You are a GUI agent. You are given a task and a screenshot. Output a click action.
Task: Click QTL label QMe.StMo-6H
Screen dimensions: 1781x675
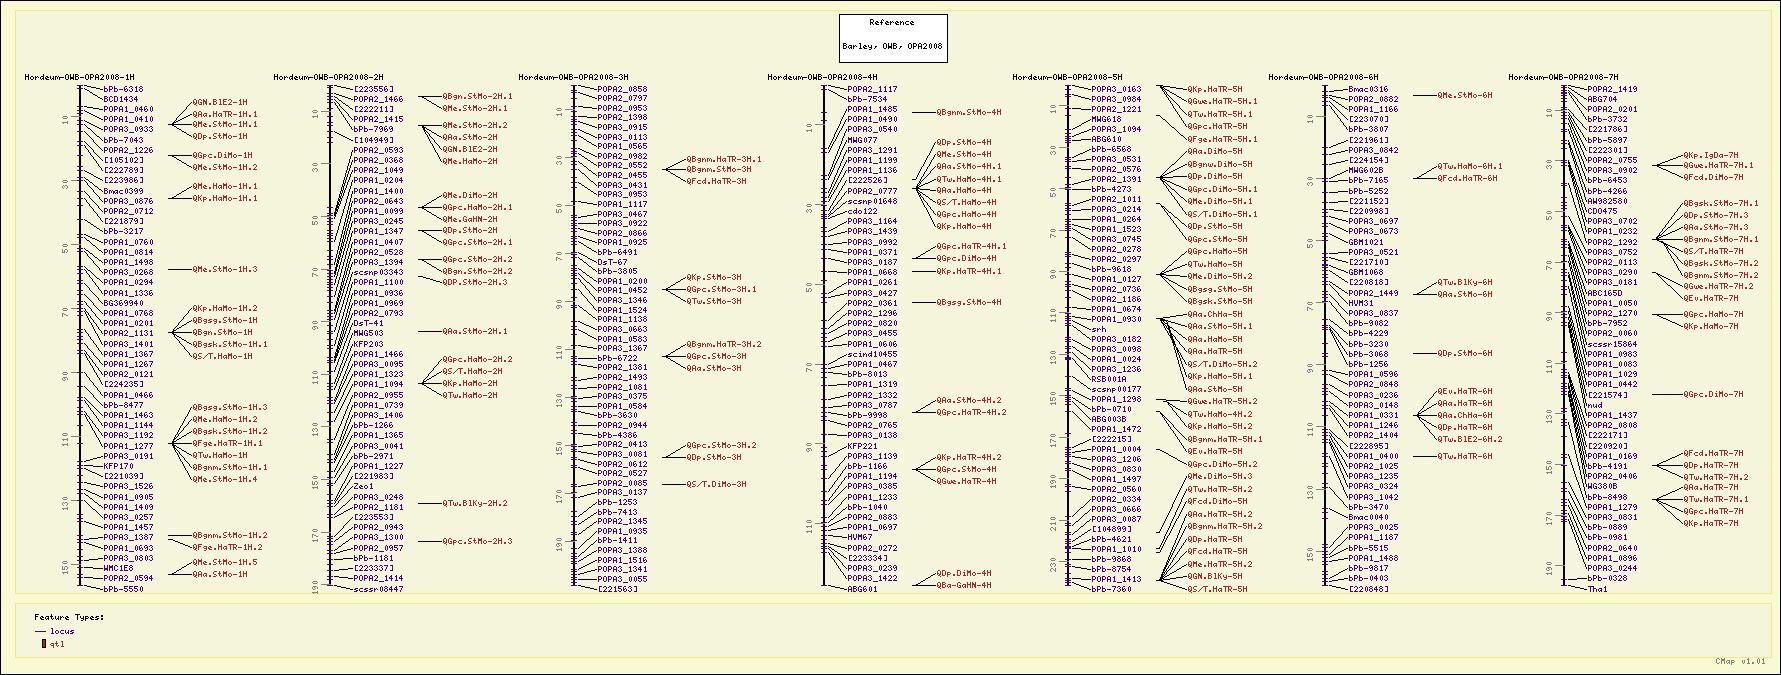(x=1464, y=95)
